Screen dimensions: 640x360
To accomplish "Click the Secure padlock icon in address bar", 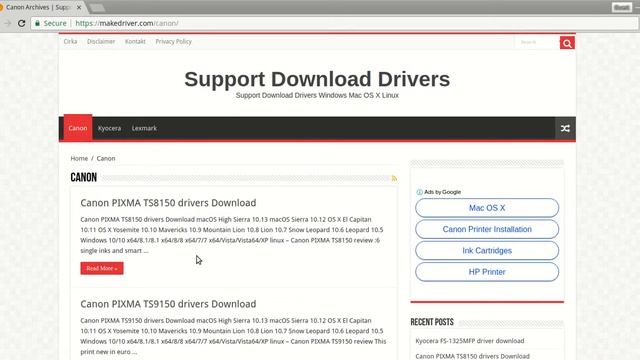I will [38, 24].
